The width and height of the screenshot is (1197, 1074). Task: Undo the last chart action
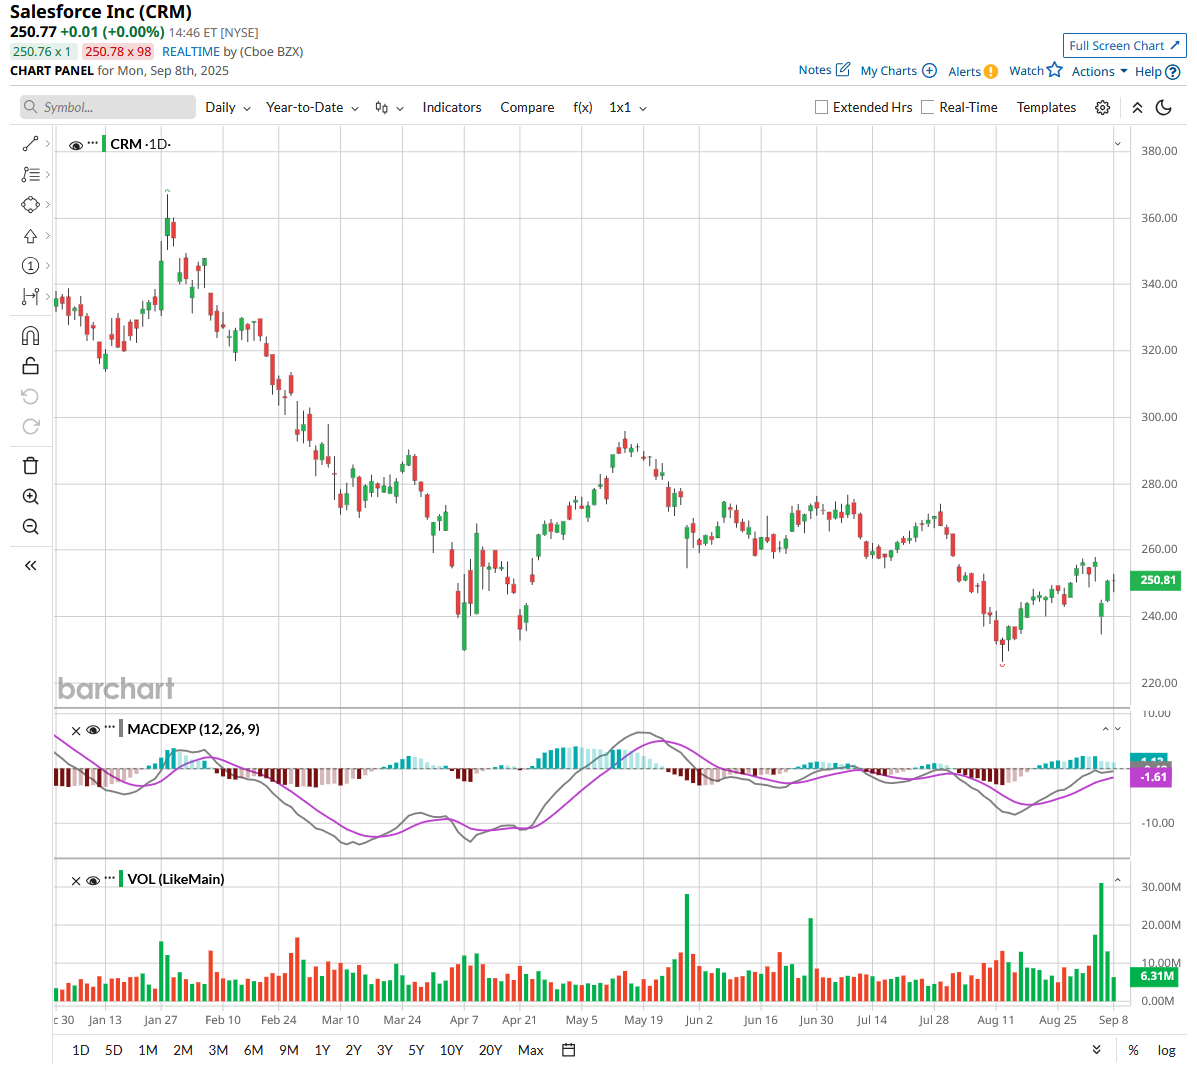pos(31,396)
